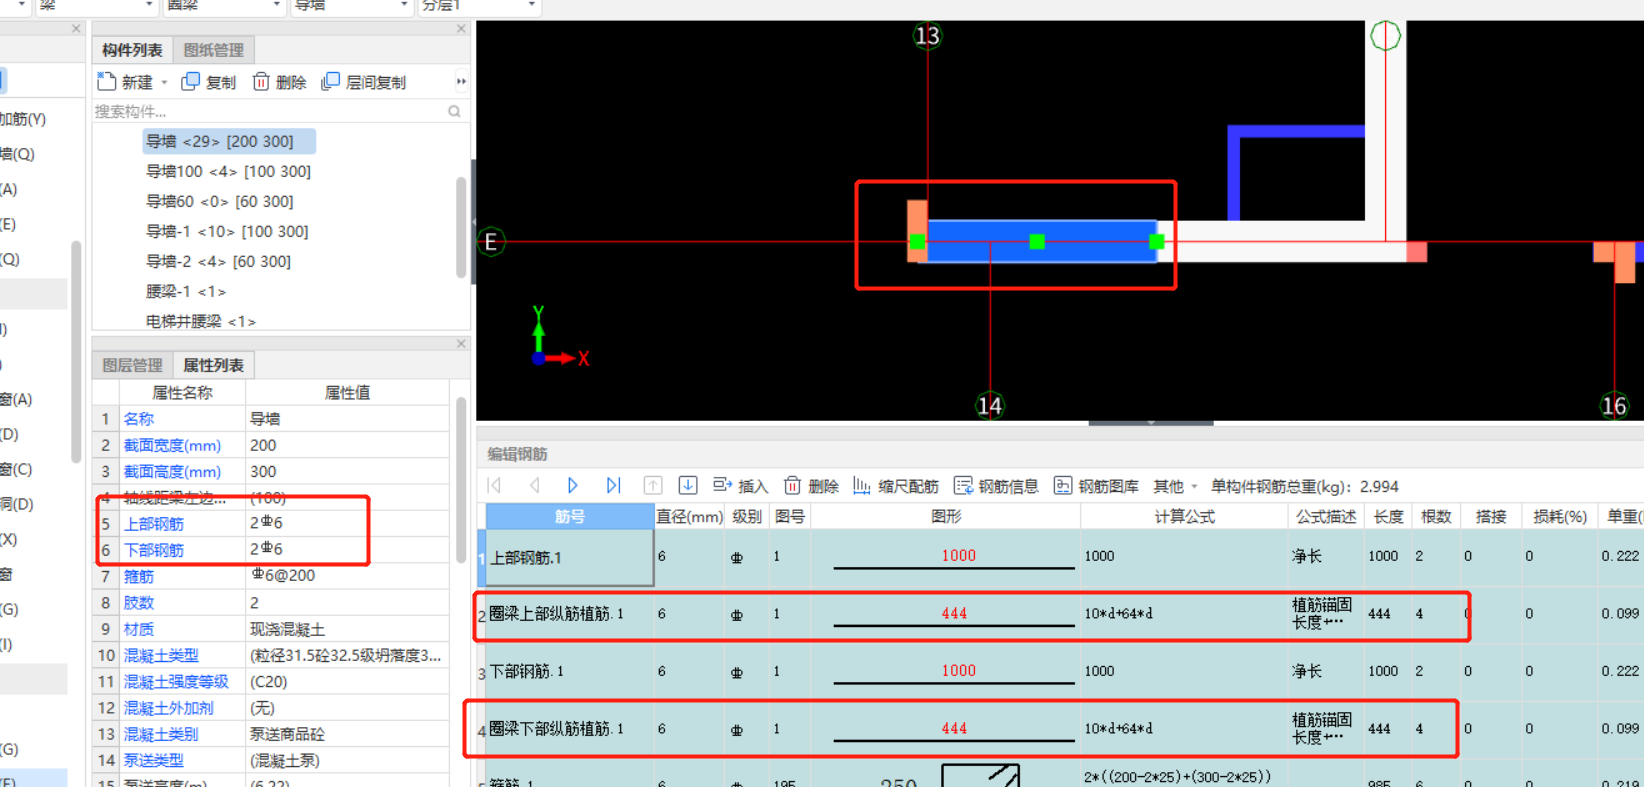Viewport: 1644px width, 787px height.
Task: Click axis bubble 14 in drawing
Action: click(x=989, y=405)
